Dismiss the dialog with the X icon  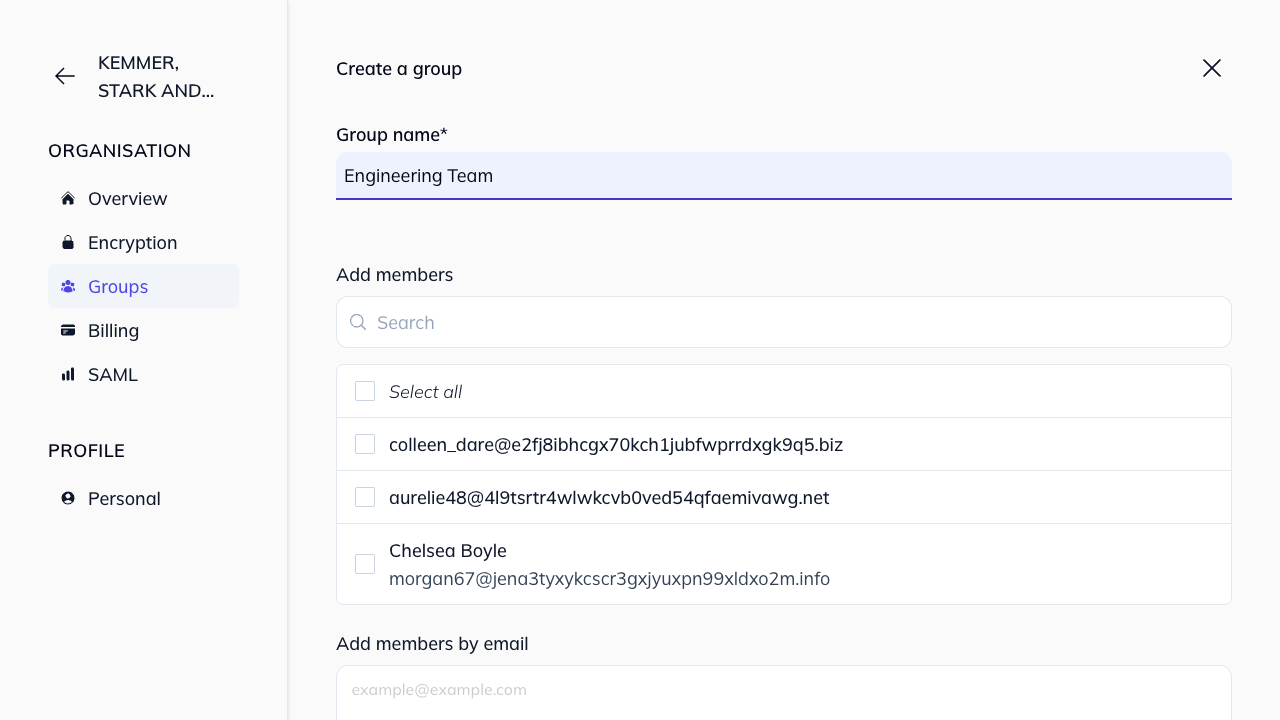click(1211, 68)
